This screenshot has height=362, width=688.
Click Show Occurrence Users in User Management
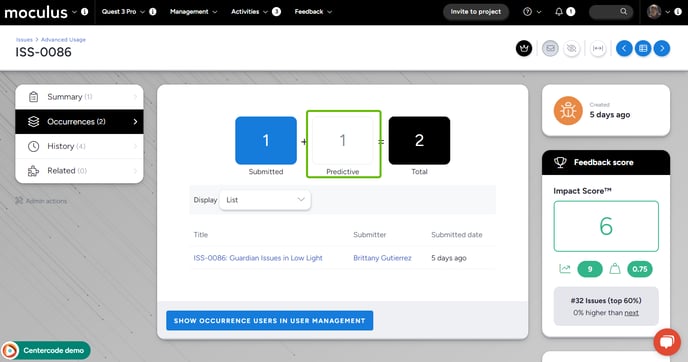point(269,321)
